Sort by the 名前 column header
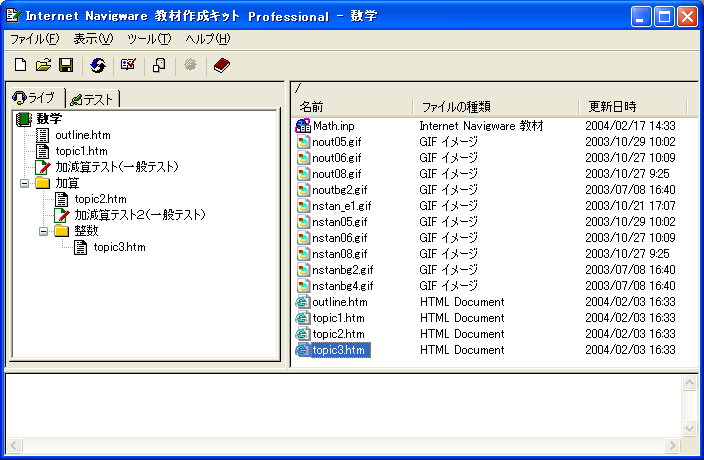 352,107
